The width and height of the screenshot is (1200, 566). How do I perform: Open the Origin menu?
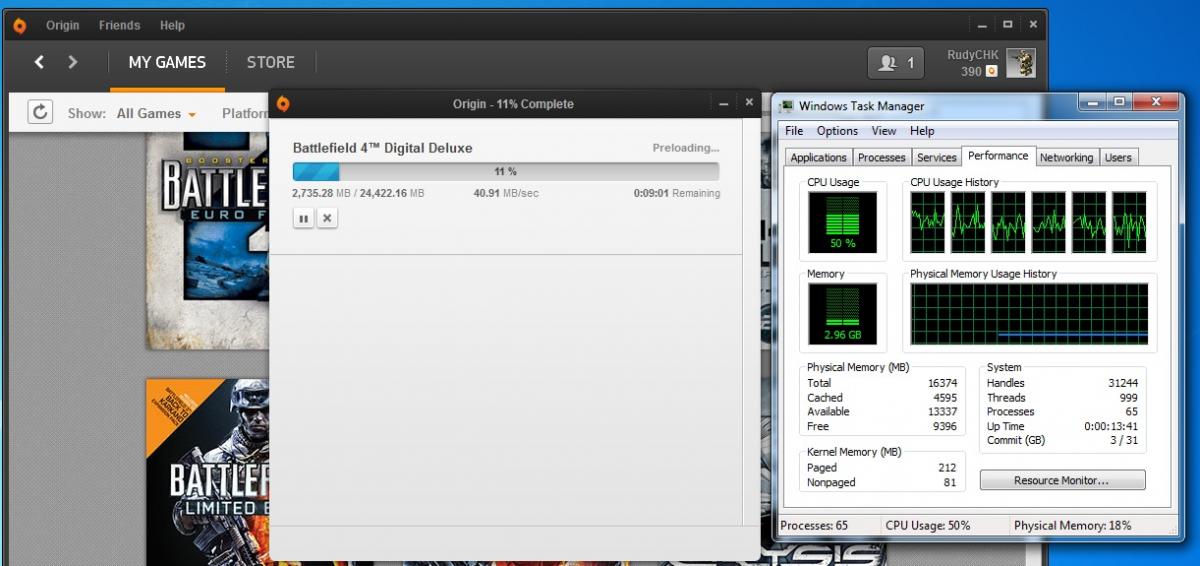(x=63, y=25)
